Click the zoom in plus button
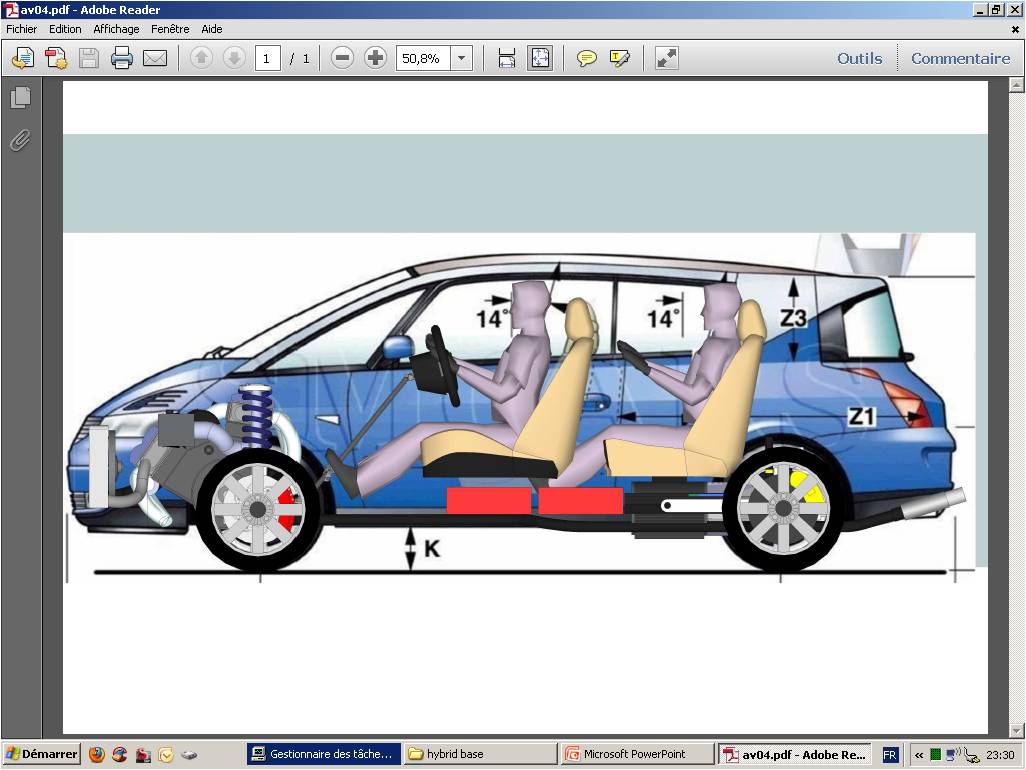 tap(375, 58)
